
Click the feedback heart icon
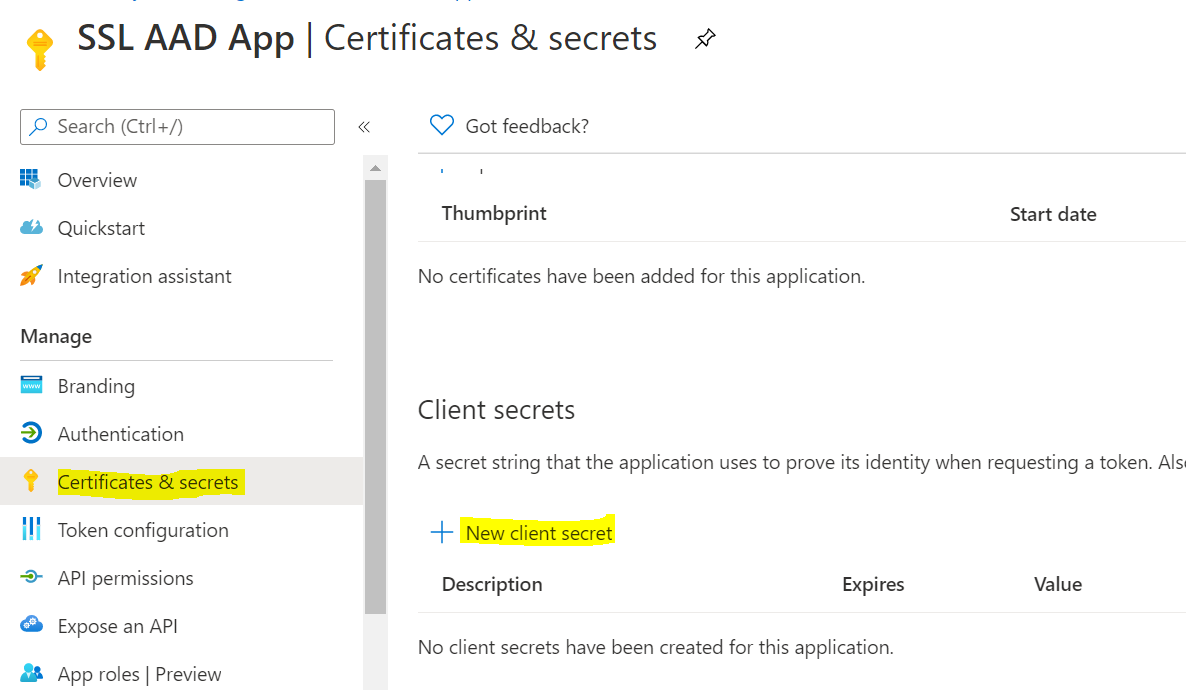(x=442, y=125)
